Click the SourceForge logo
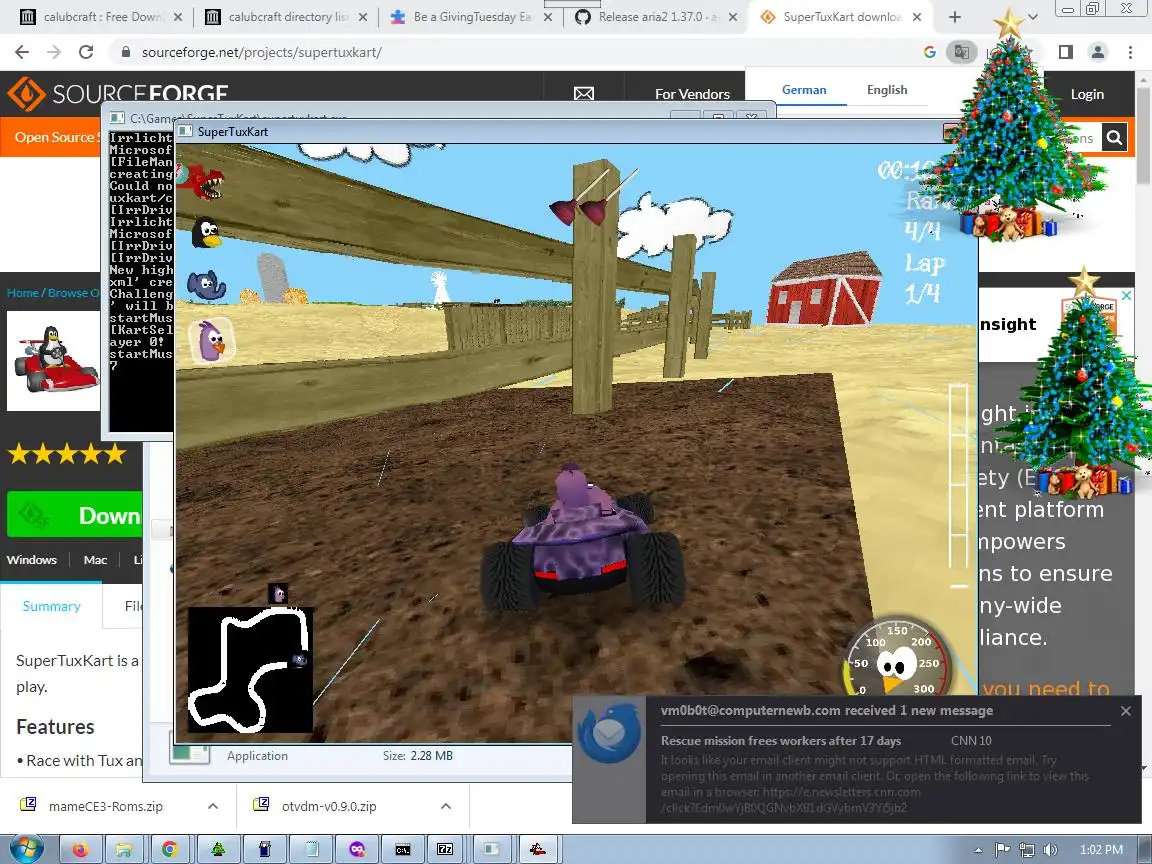The image size is (1152, 864). pos(118,94)
